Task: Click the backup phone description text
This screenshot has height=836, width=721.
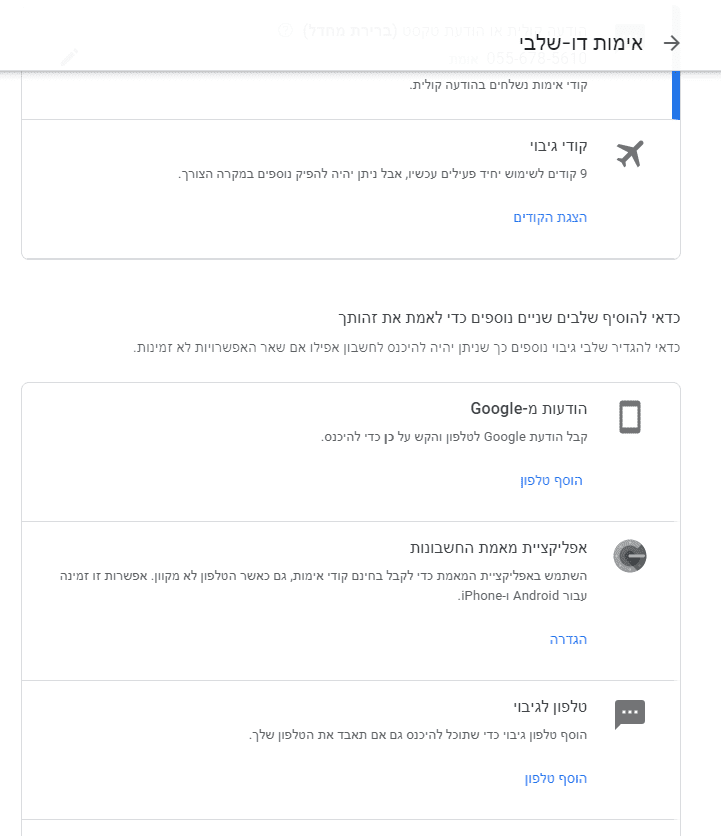Action: coord(418,735)
